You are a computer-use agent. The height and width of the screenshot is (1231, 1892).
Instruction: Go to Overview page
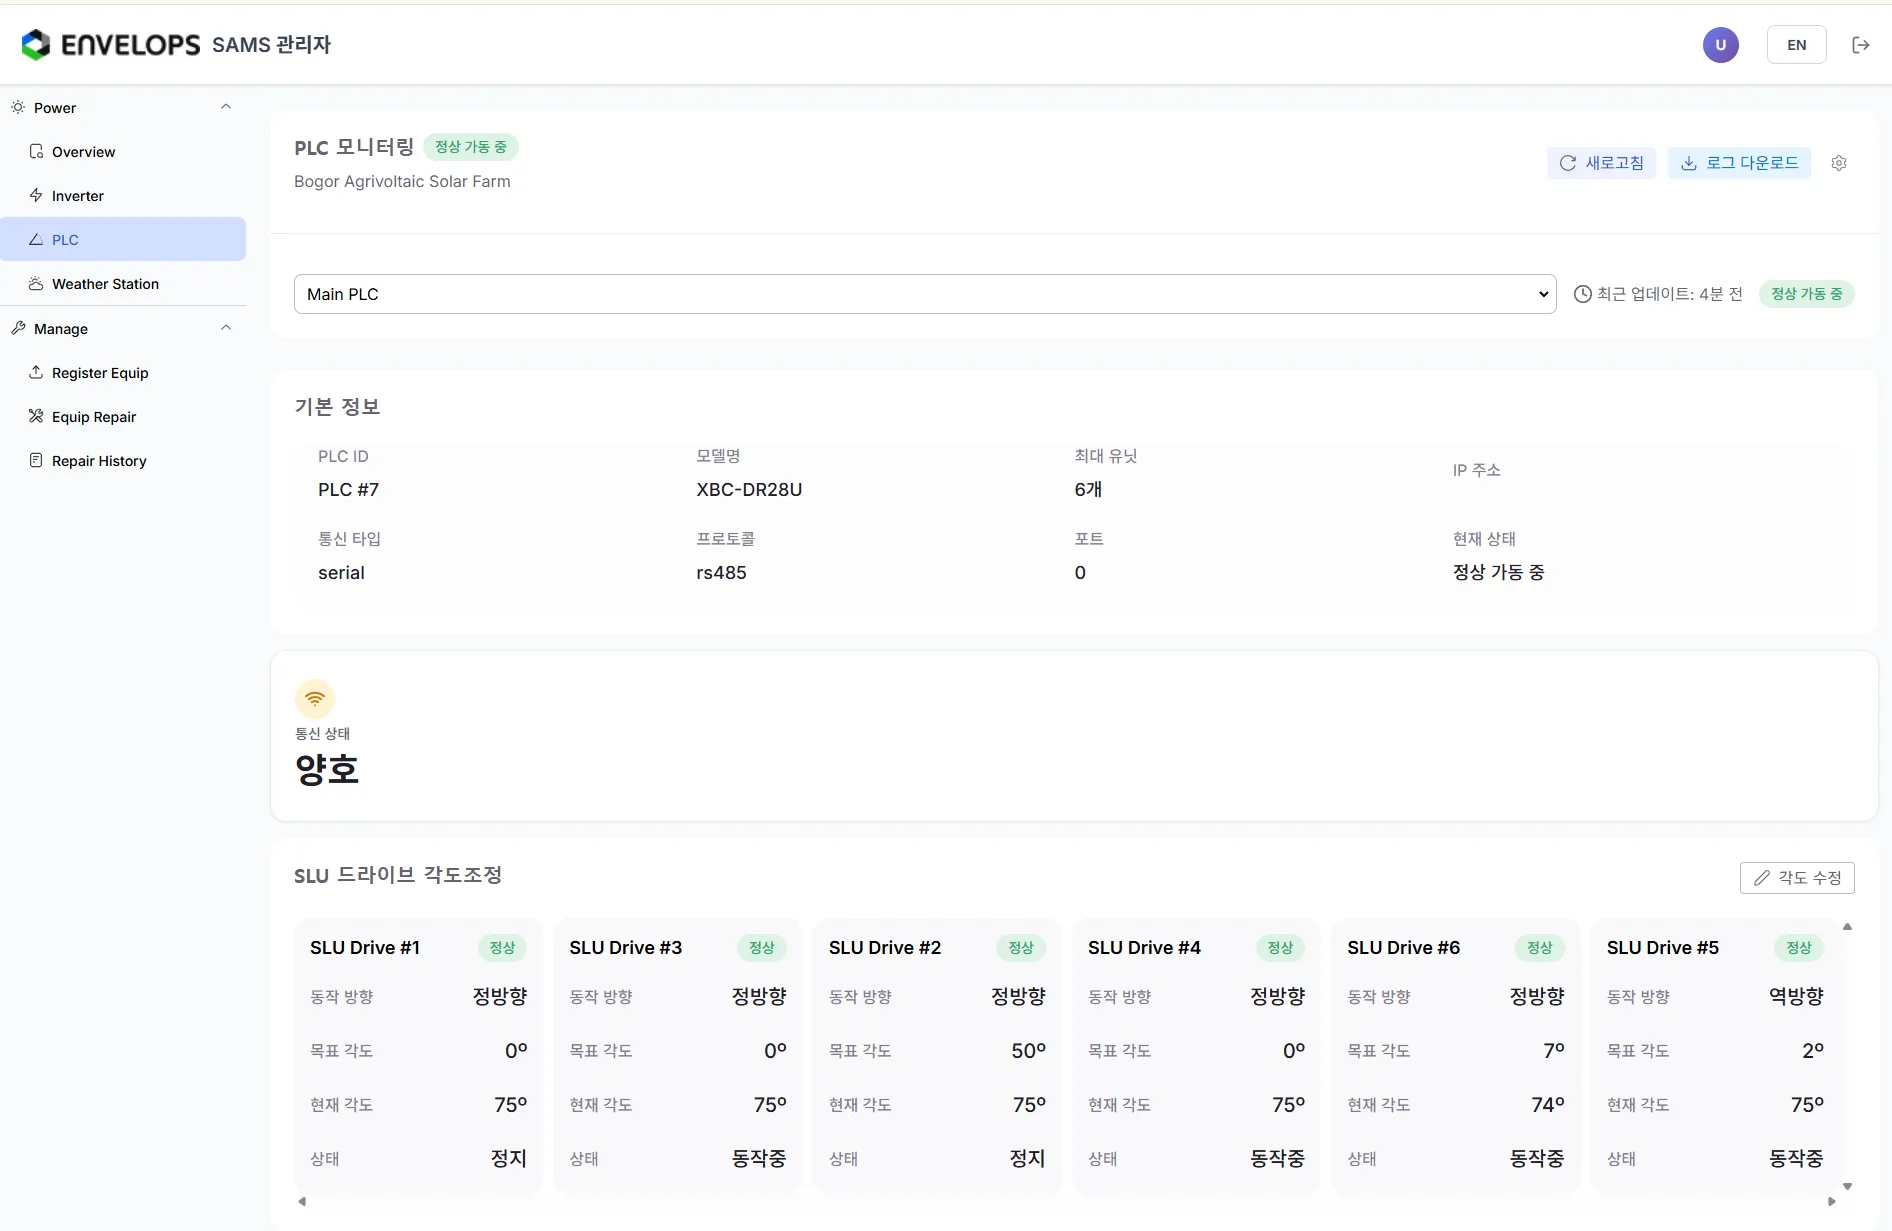(123, 152)
